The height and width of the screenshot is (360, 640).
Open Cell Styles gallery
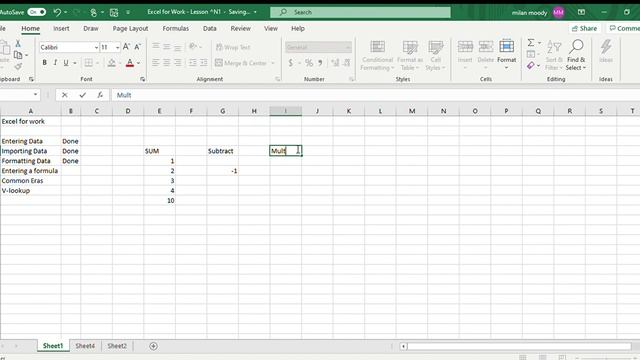click(436, 56)
